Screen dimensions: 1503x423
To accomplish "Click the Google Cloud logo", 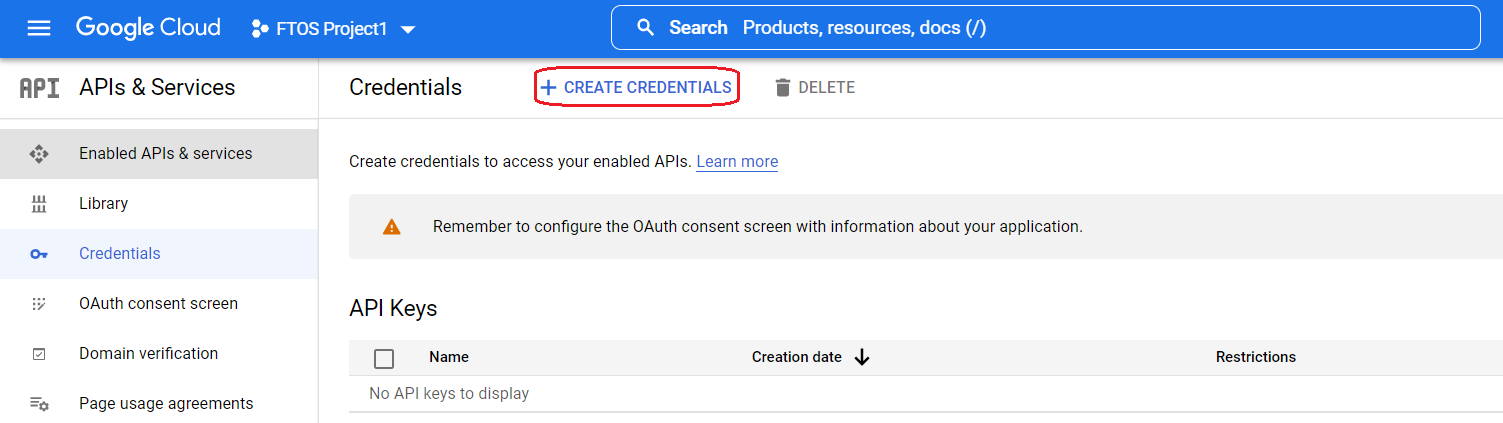I will click(x=148, y=28).
